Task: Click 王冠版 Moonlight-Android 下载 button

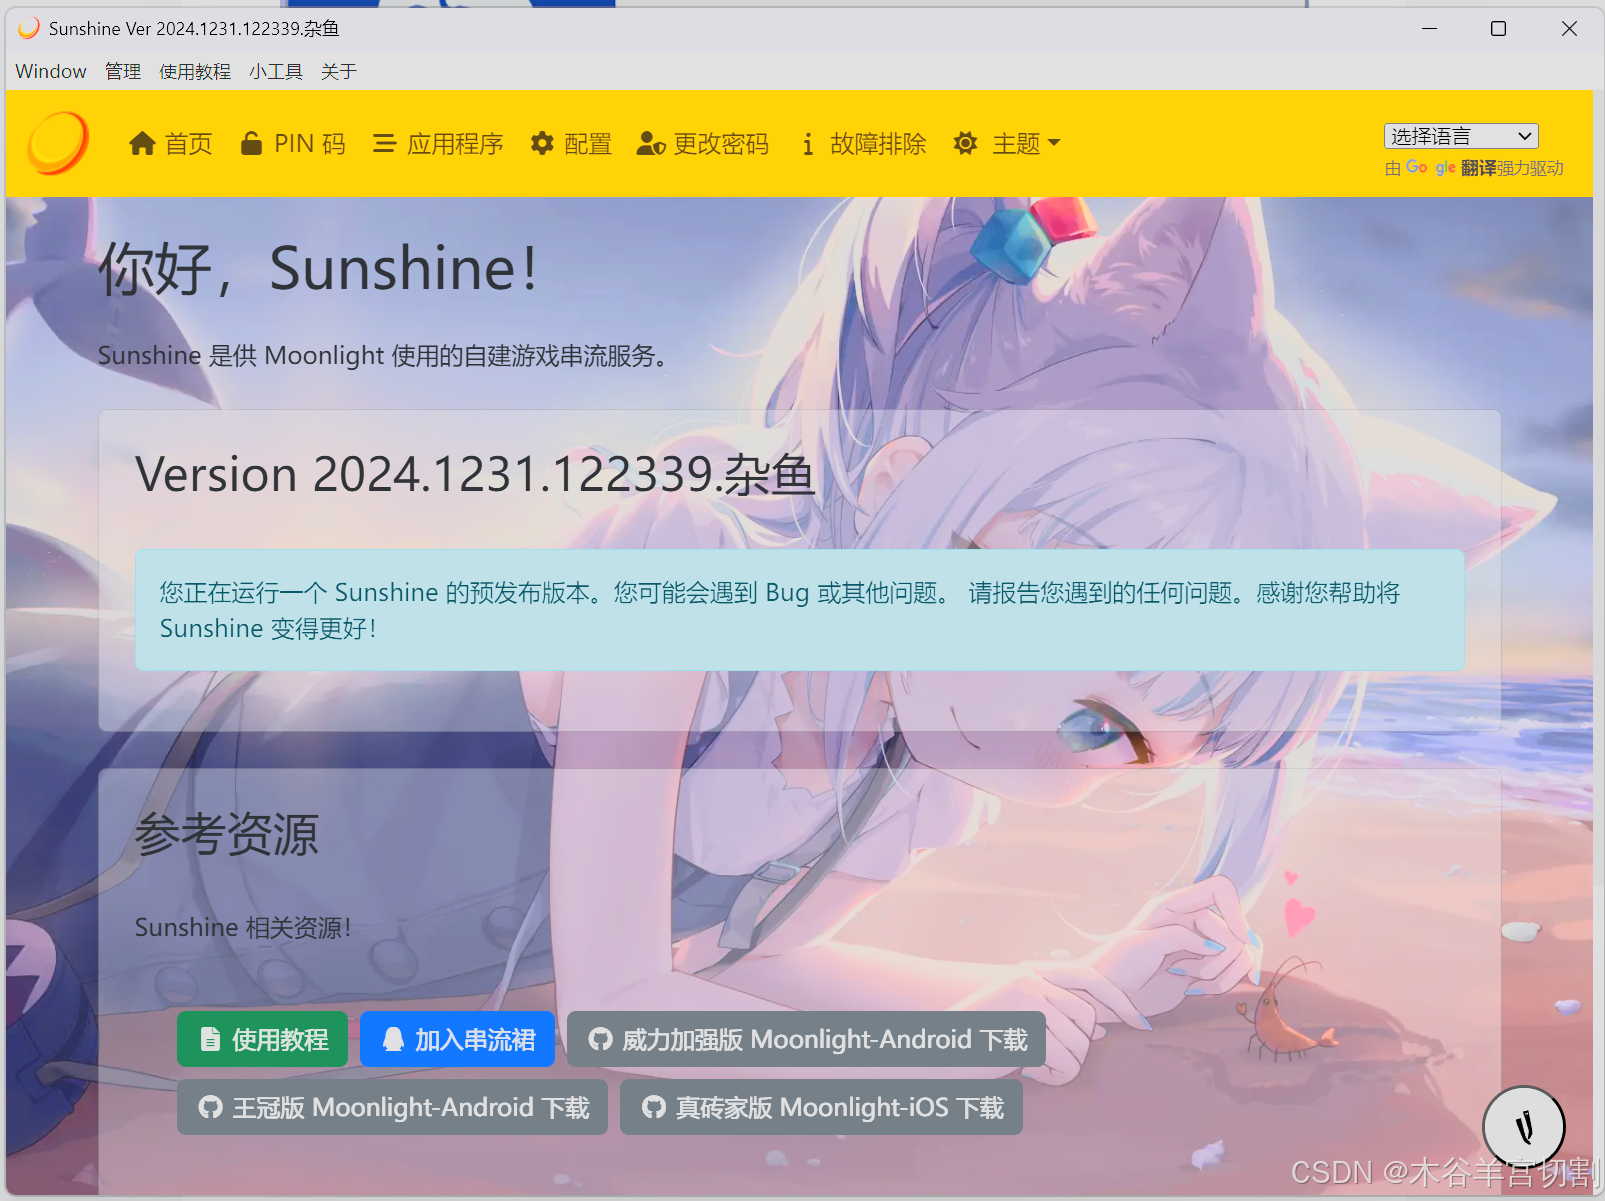Action: 393,1107
